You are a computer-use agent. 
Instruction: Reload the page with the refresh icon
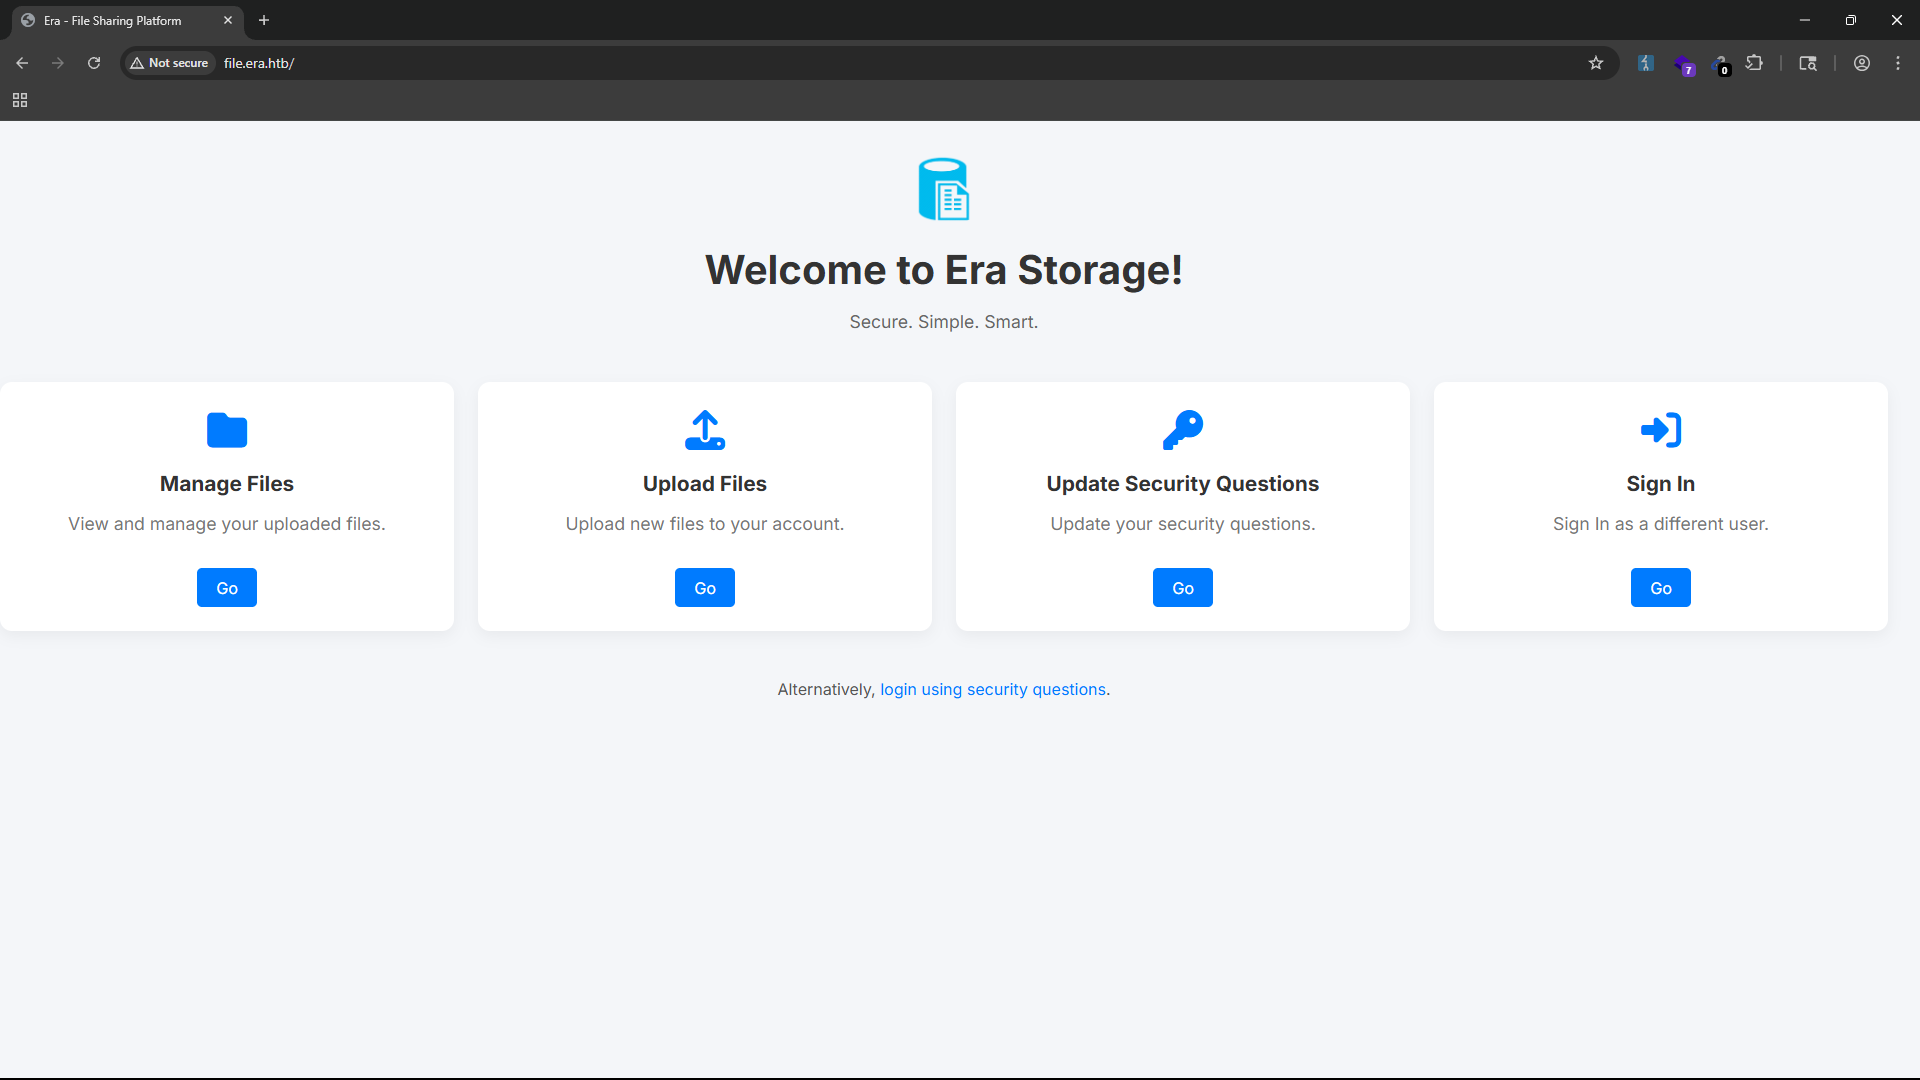tap(94, 63)
